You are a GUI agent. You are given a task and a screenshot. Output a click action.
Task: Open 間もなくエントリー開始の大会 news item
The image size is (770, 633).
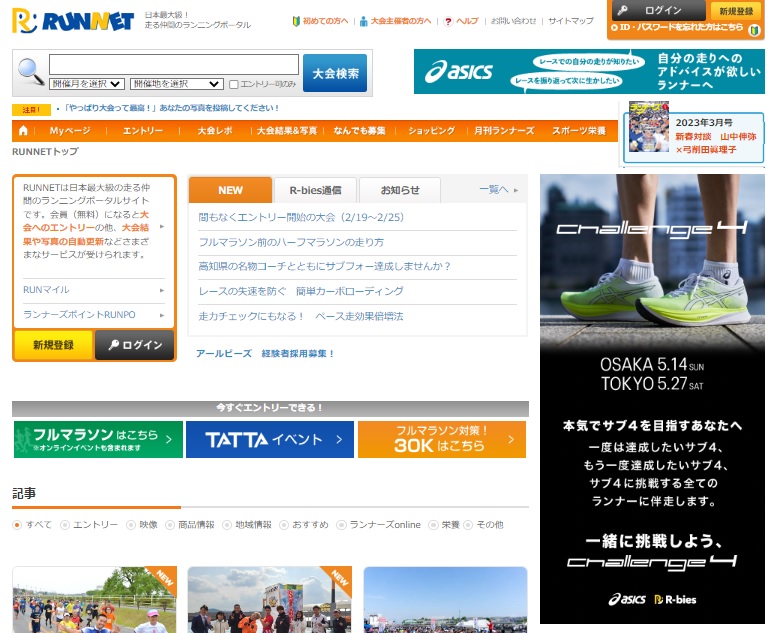301,218
